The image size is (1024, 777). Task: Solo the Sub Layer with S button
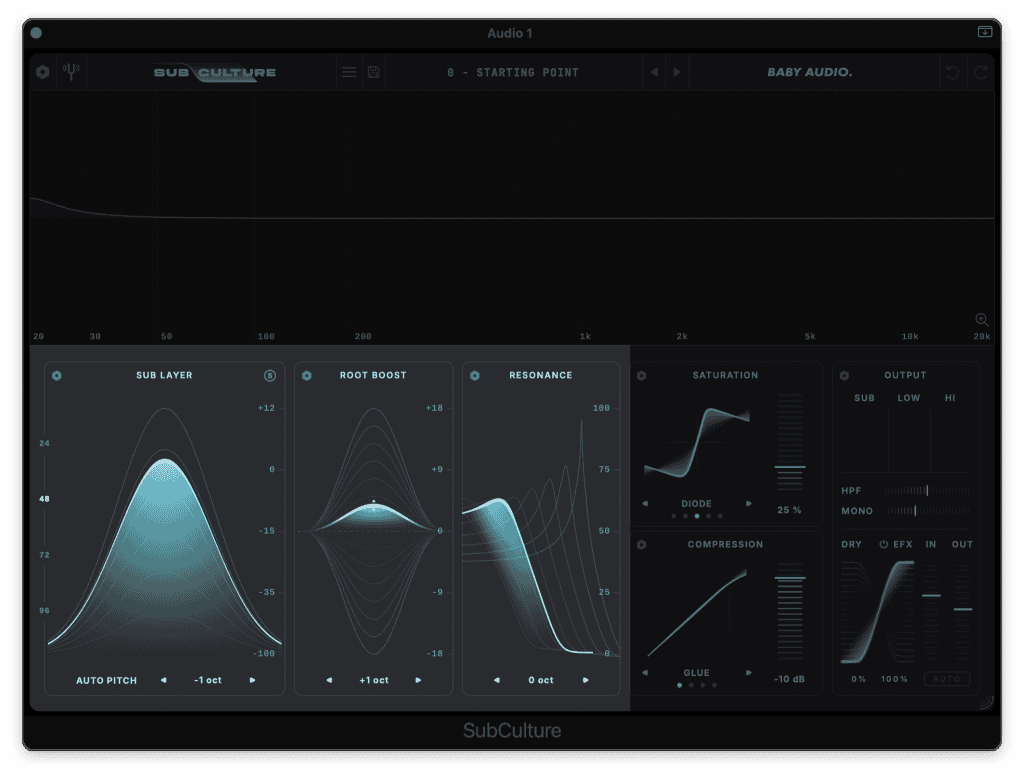point(270,375)
